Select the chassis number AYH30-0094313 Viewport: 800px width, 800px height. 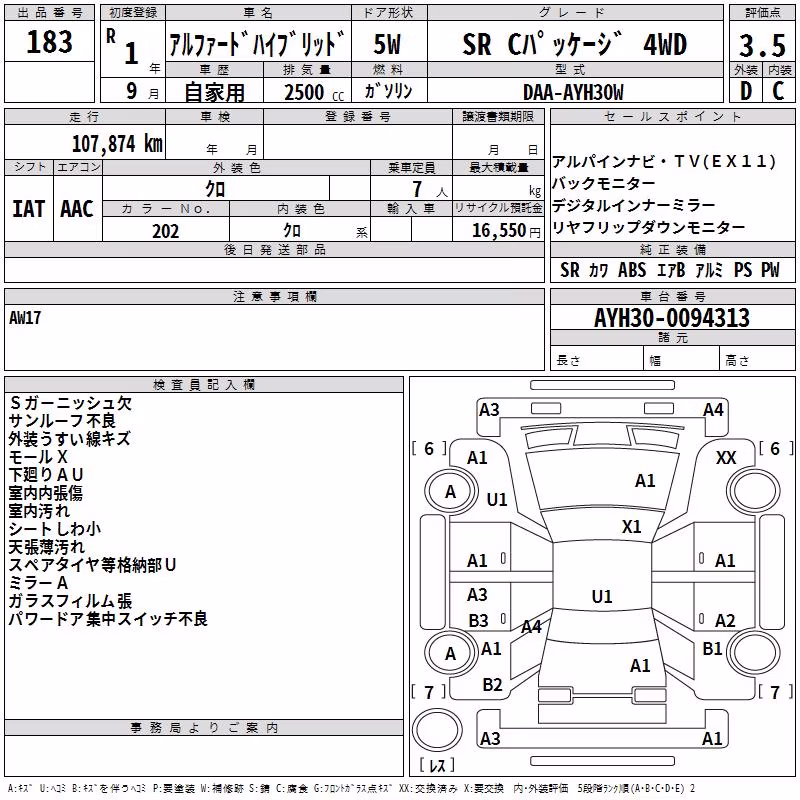click(672, 318)
